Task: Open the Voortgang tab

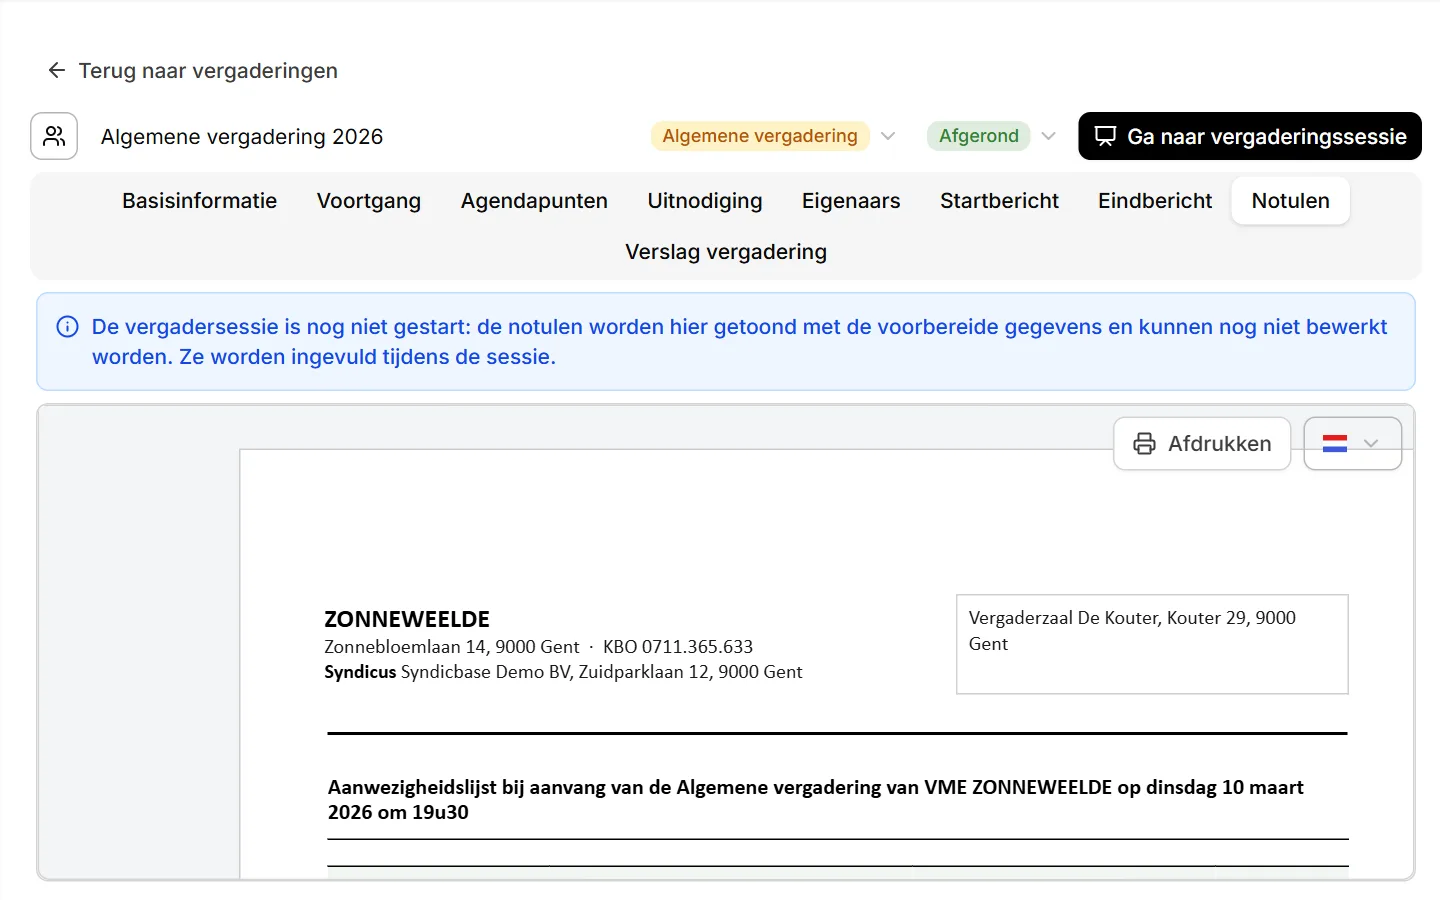Action: 369,201
